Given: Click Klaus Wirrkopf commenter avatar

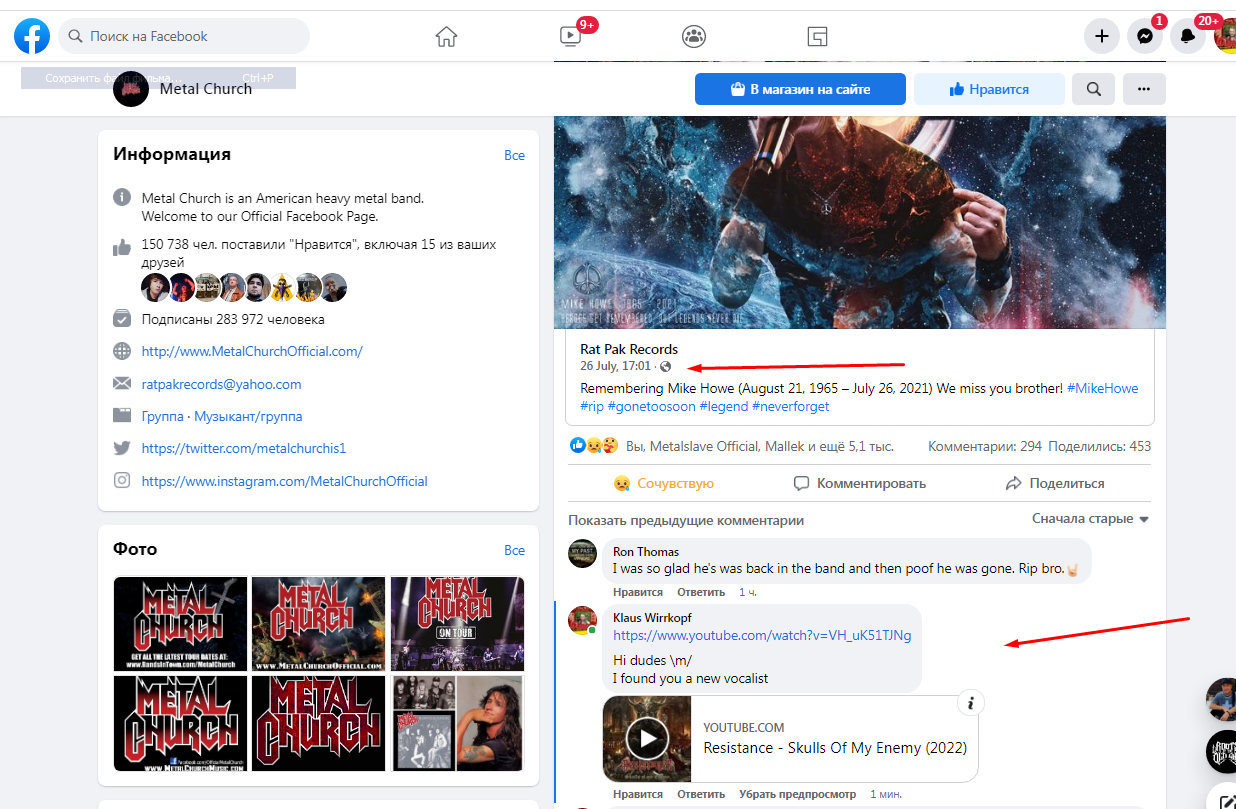Looking at the screenshot, I should 582,620.
